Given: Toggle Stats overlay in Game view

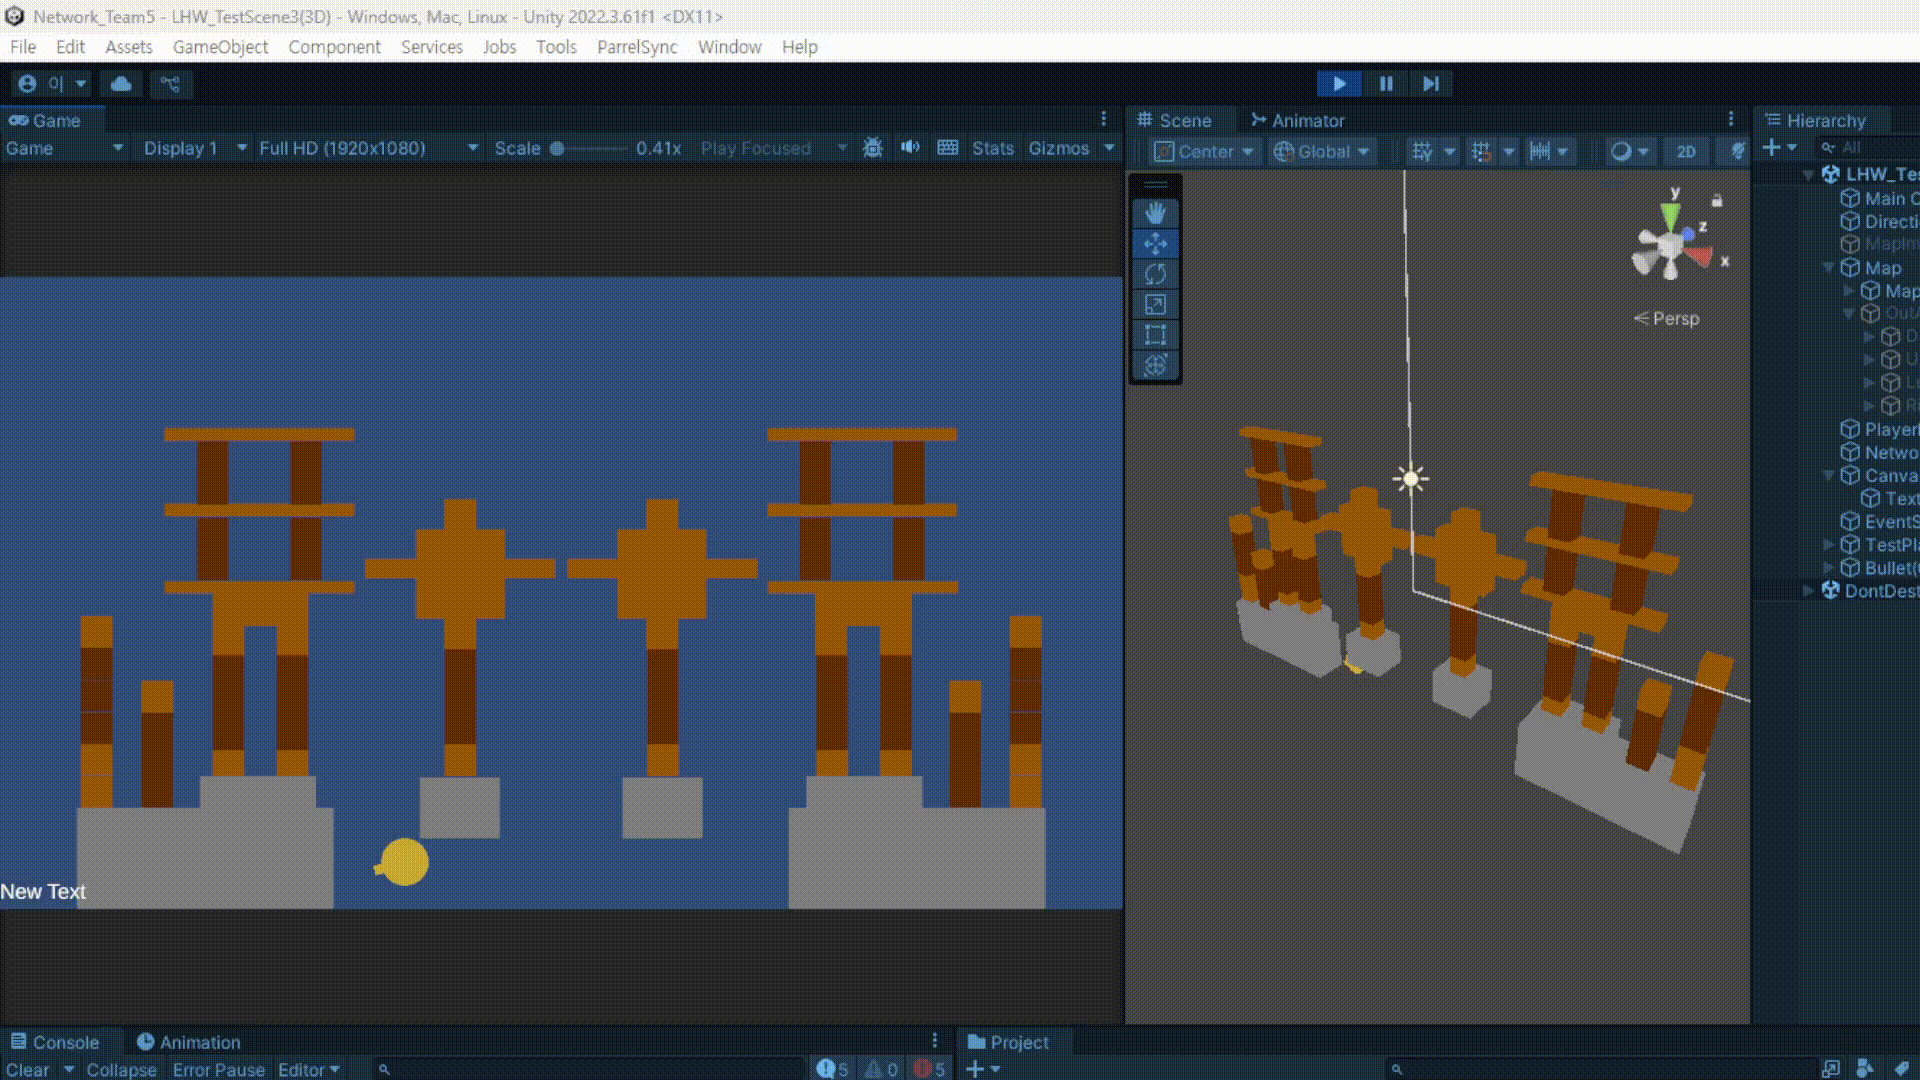Looking at the screenshot, I should [x=992, y=148].
